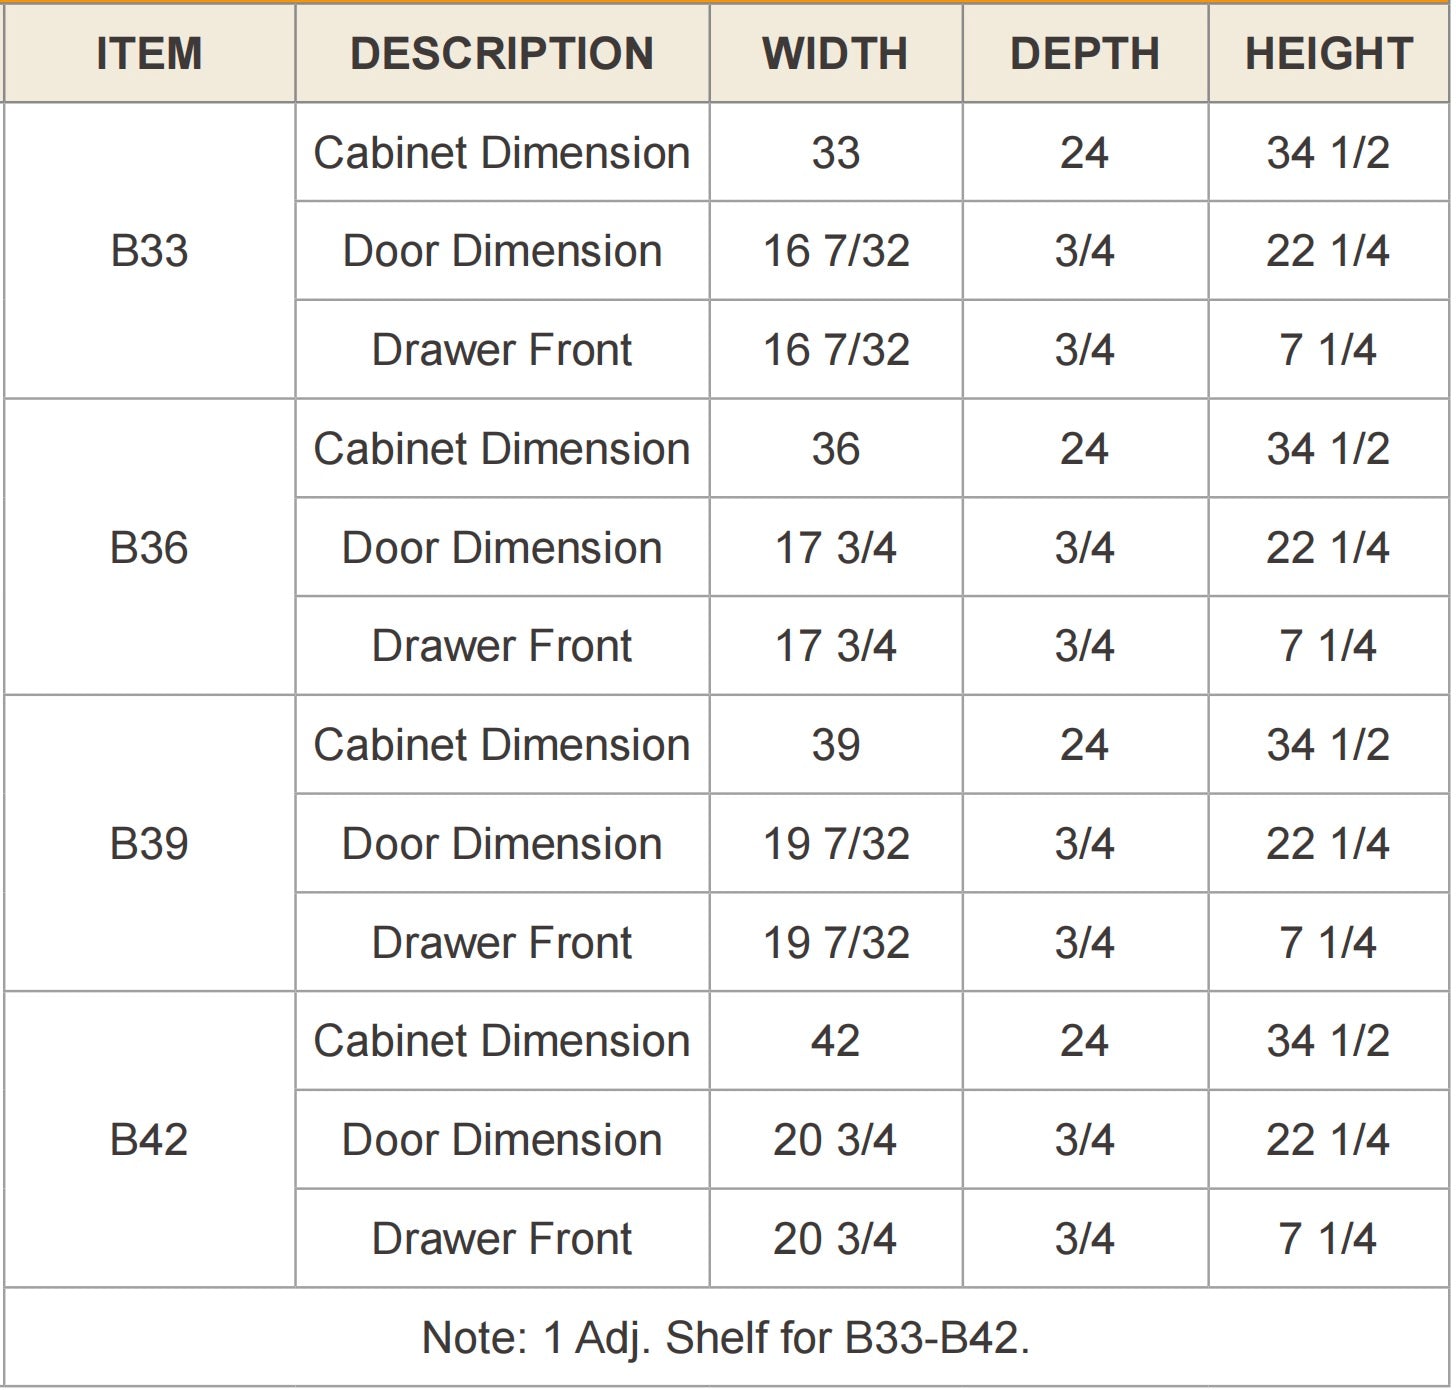Viewport: 1456px width, 1390px height.
Task: Select B36 Drawer Front description cell
Action: [x=502, y=646]
